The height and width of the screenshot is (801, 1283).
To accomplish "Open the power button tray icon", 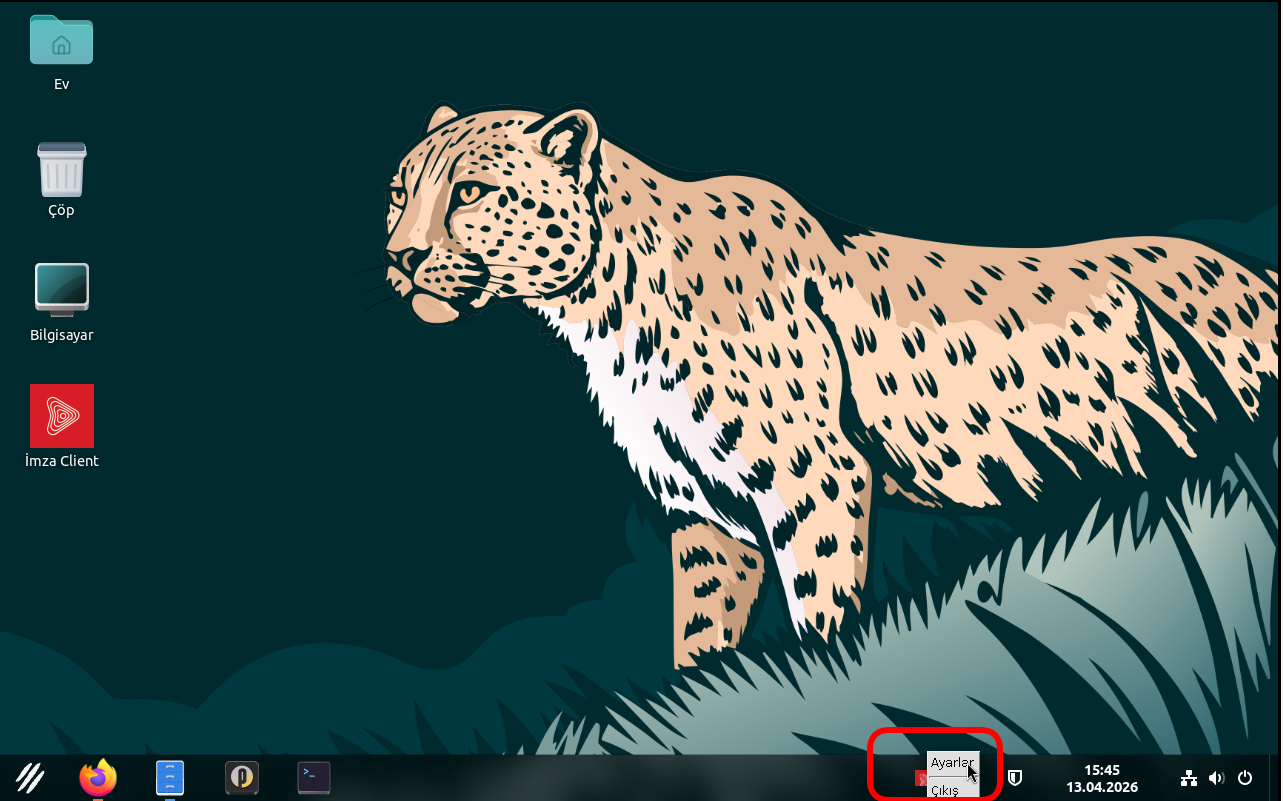I will 1245,777.
